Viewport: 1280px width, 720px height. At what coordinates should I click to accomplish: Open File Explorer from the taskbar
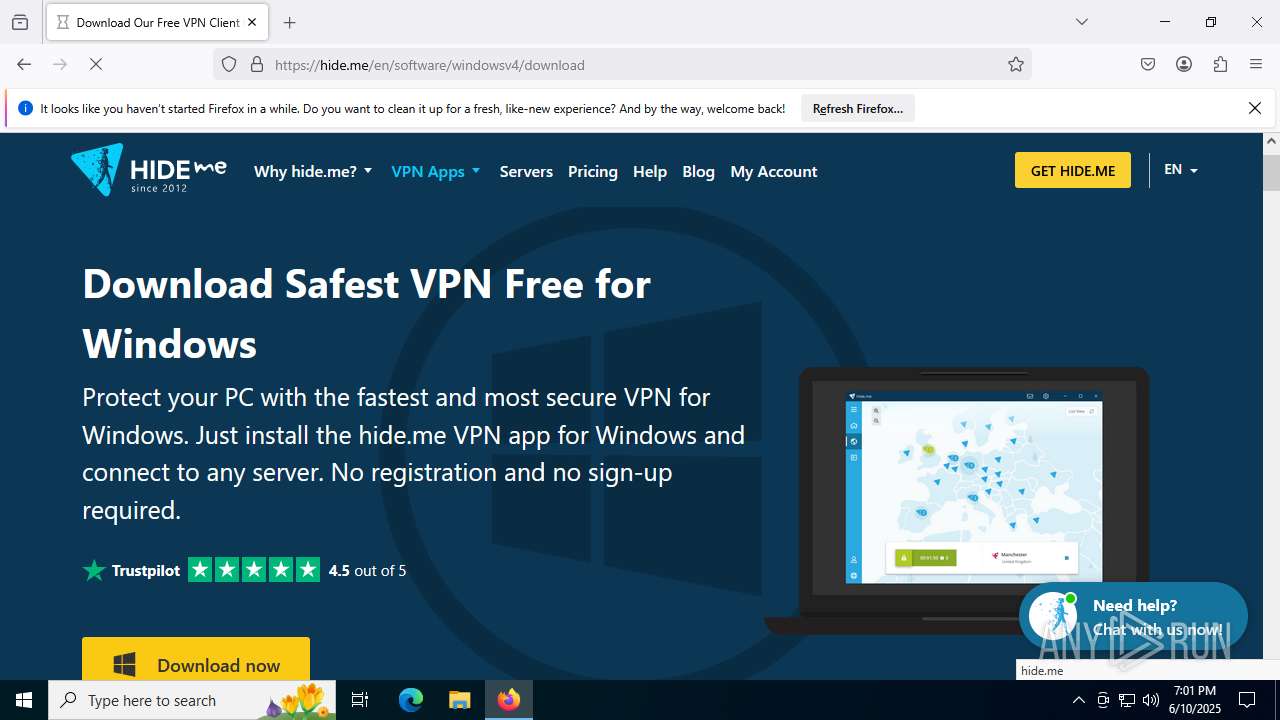tap(459, 700)
